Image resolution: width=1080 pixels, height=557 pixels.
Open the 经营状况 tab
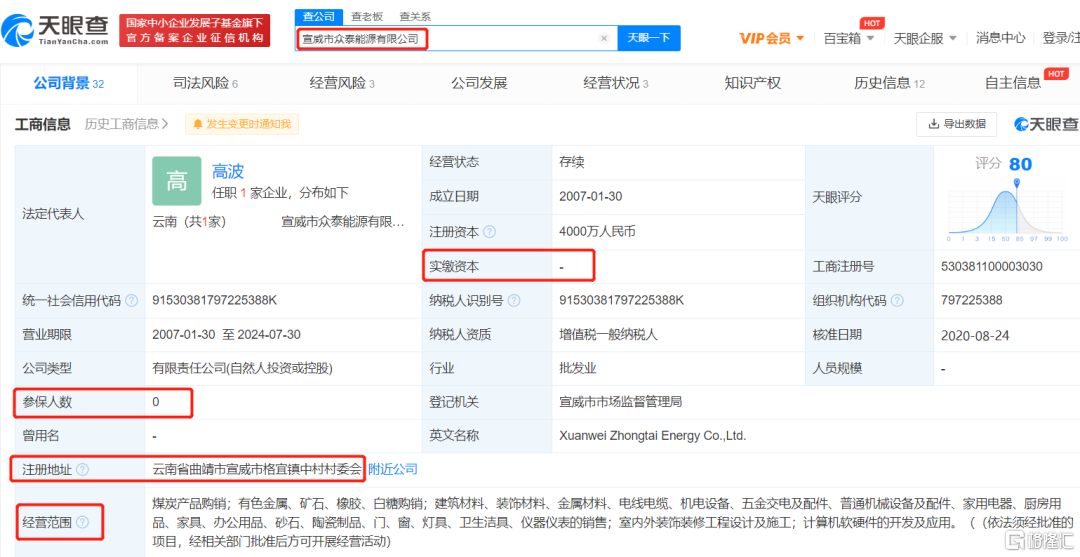(616, 84)
